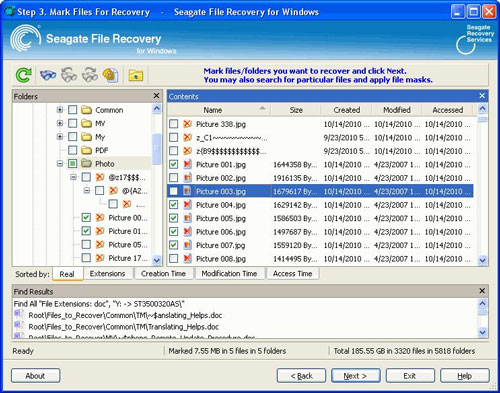Click the Find Next binoculars icon
Viewport: 500px width, 393px height.
click(90, 75)
